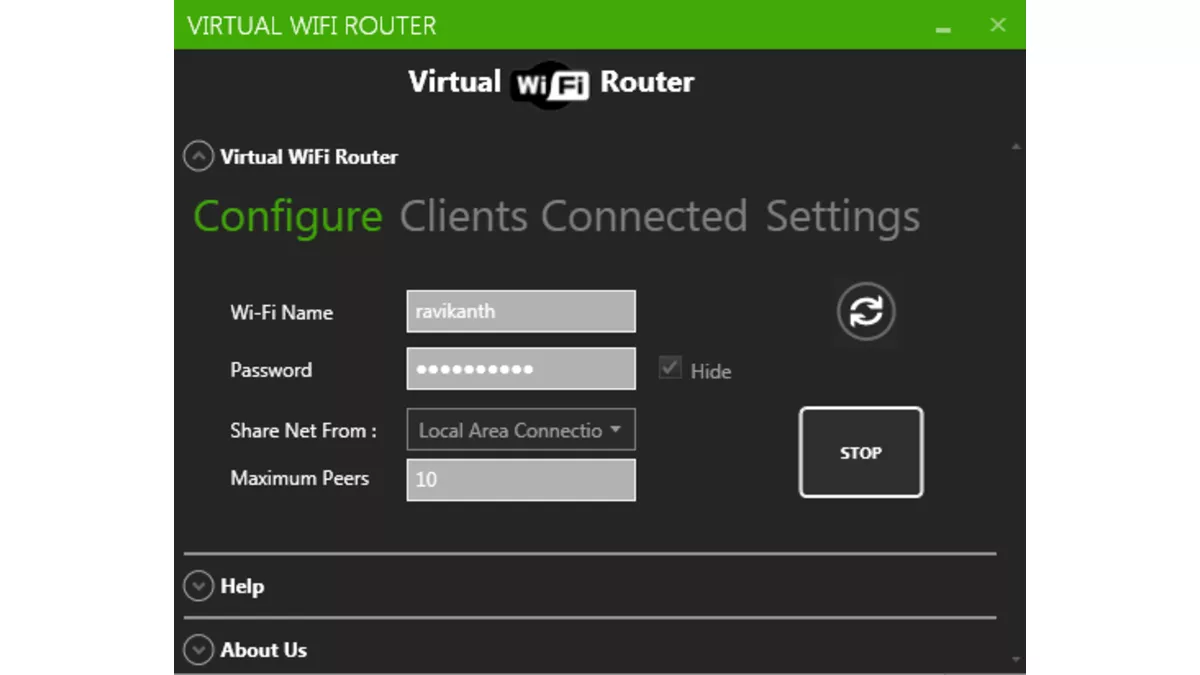The height and width of the screenshot is (675, 1200).
Task: Open the Settings tab
Action: click(x=844, y=215)
